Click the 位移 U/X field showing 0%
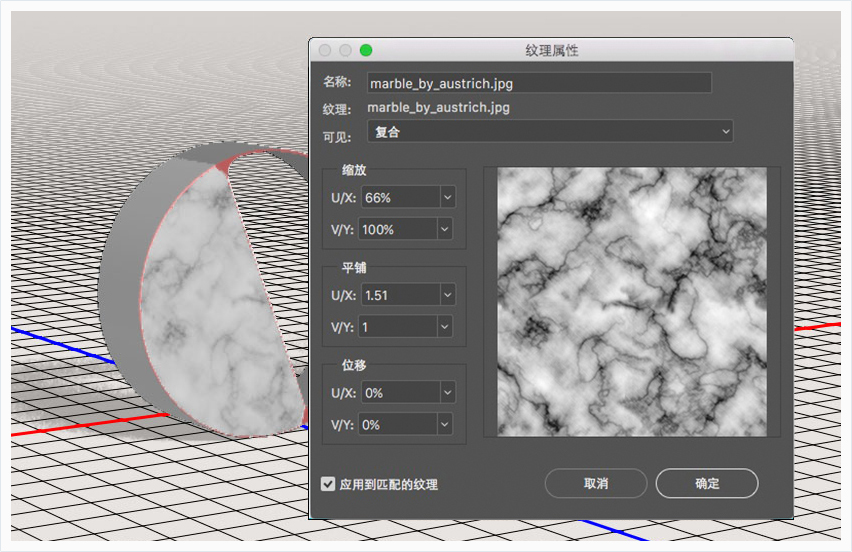This screenshot has height=552, width=852. (x=400, y=392)
